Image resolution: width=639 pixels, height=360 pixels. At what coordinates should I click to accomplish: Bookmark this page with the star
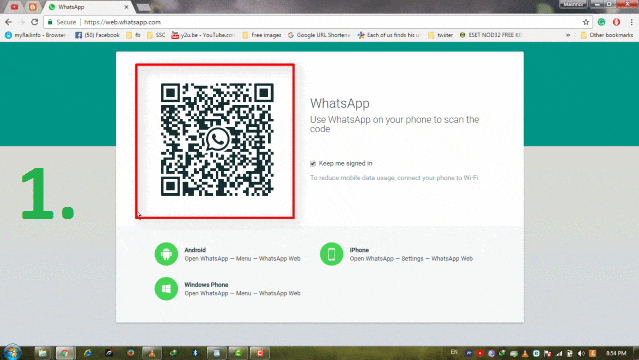pos(586,22)
